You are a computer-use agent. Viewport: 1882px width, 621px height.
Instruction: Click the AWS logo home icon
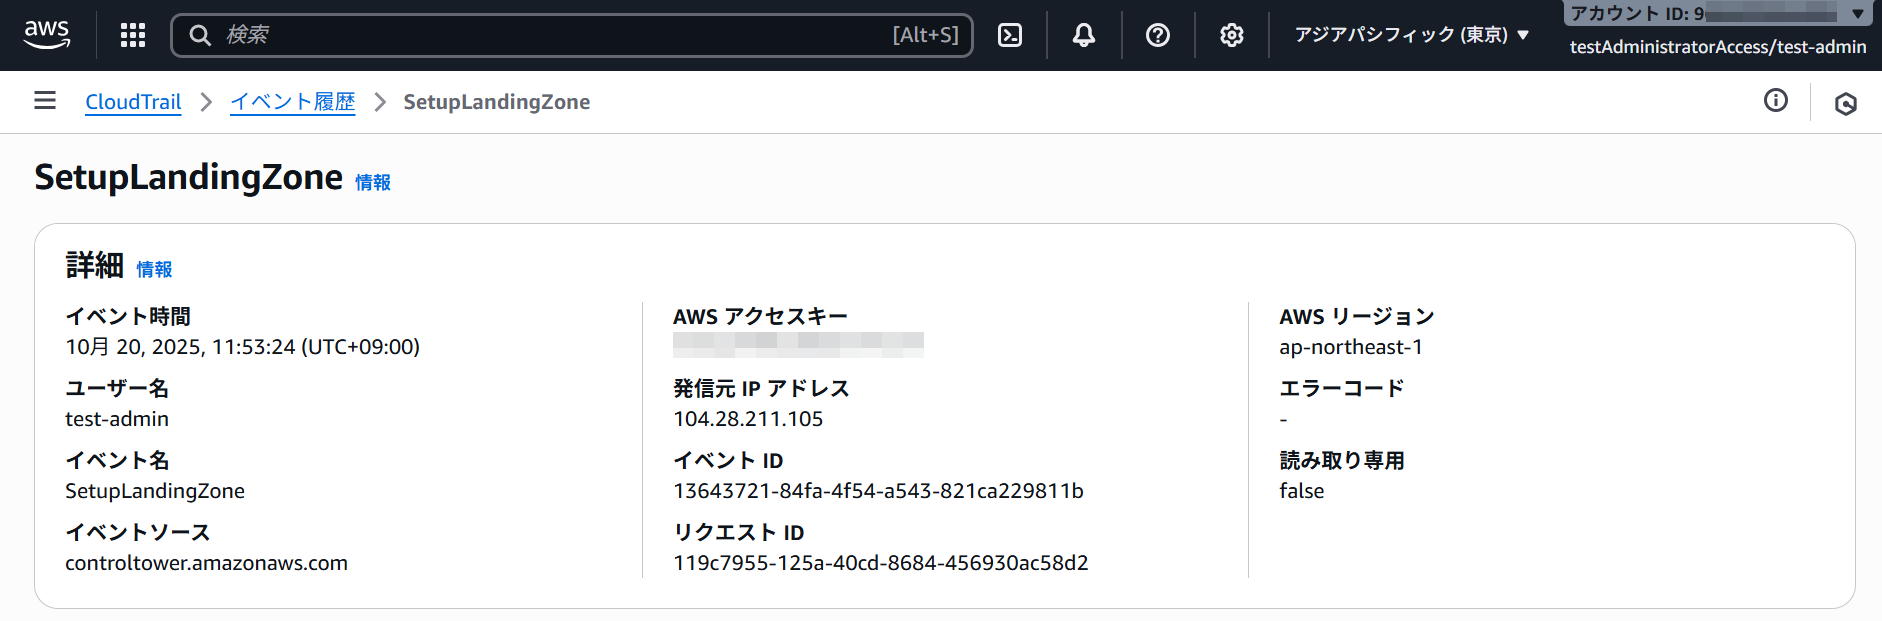point(47,35)
